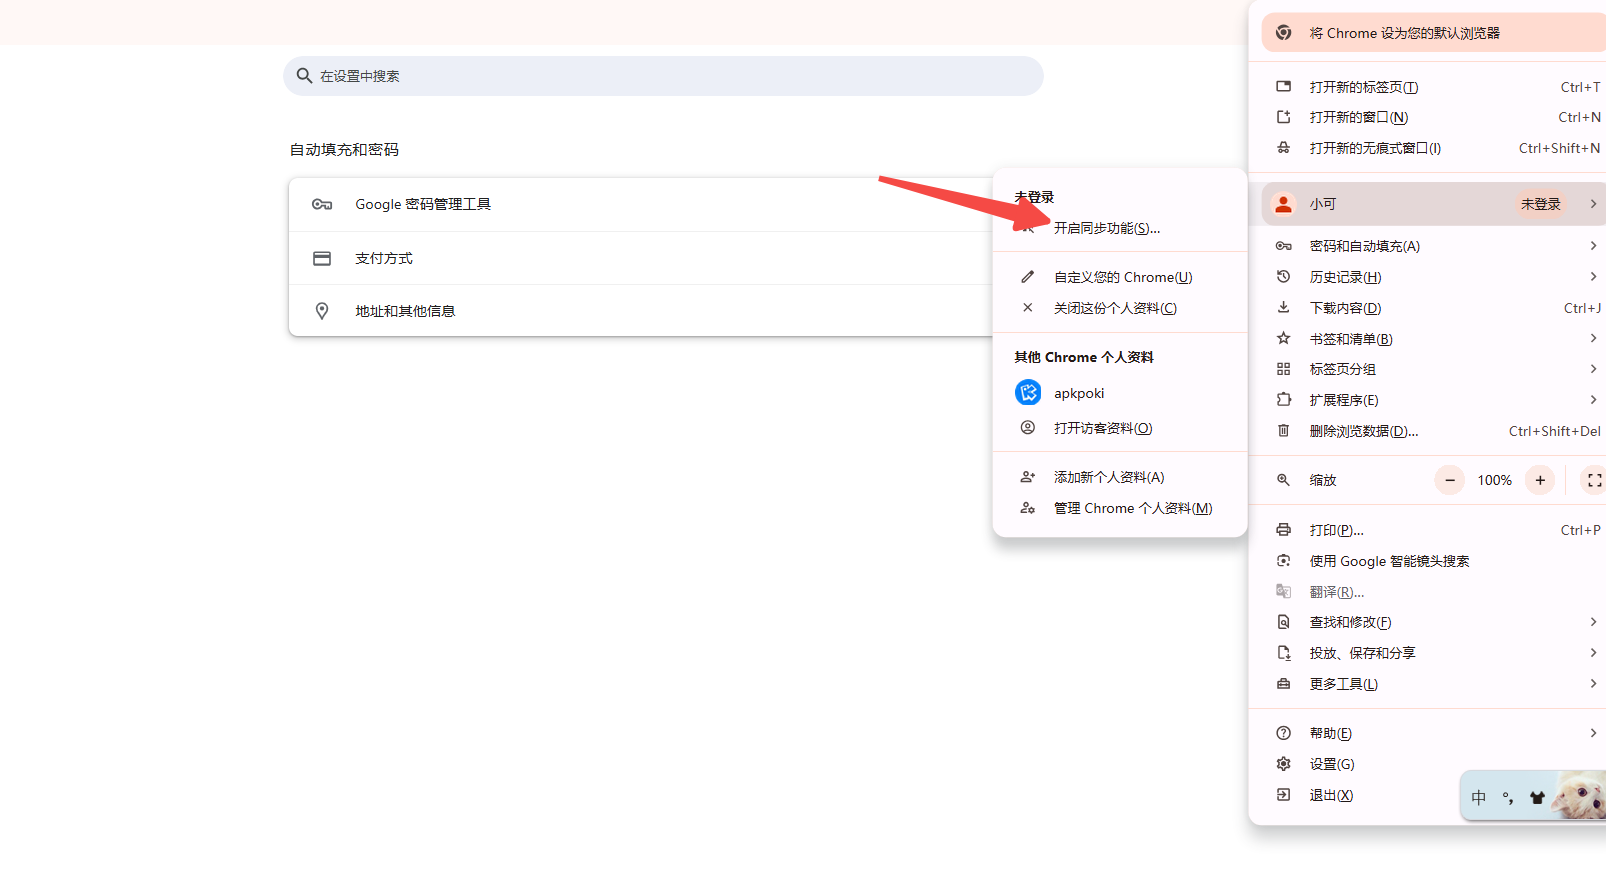Image resolution: width=1606 pixels, height=878 pixels.
Task: Expand the 投放、保存和分享 submenu arrow
Action: coord(1593,653)
